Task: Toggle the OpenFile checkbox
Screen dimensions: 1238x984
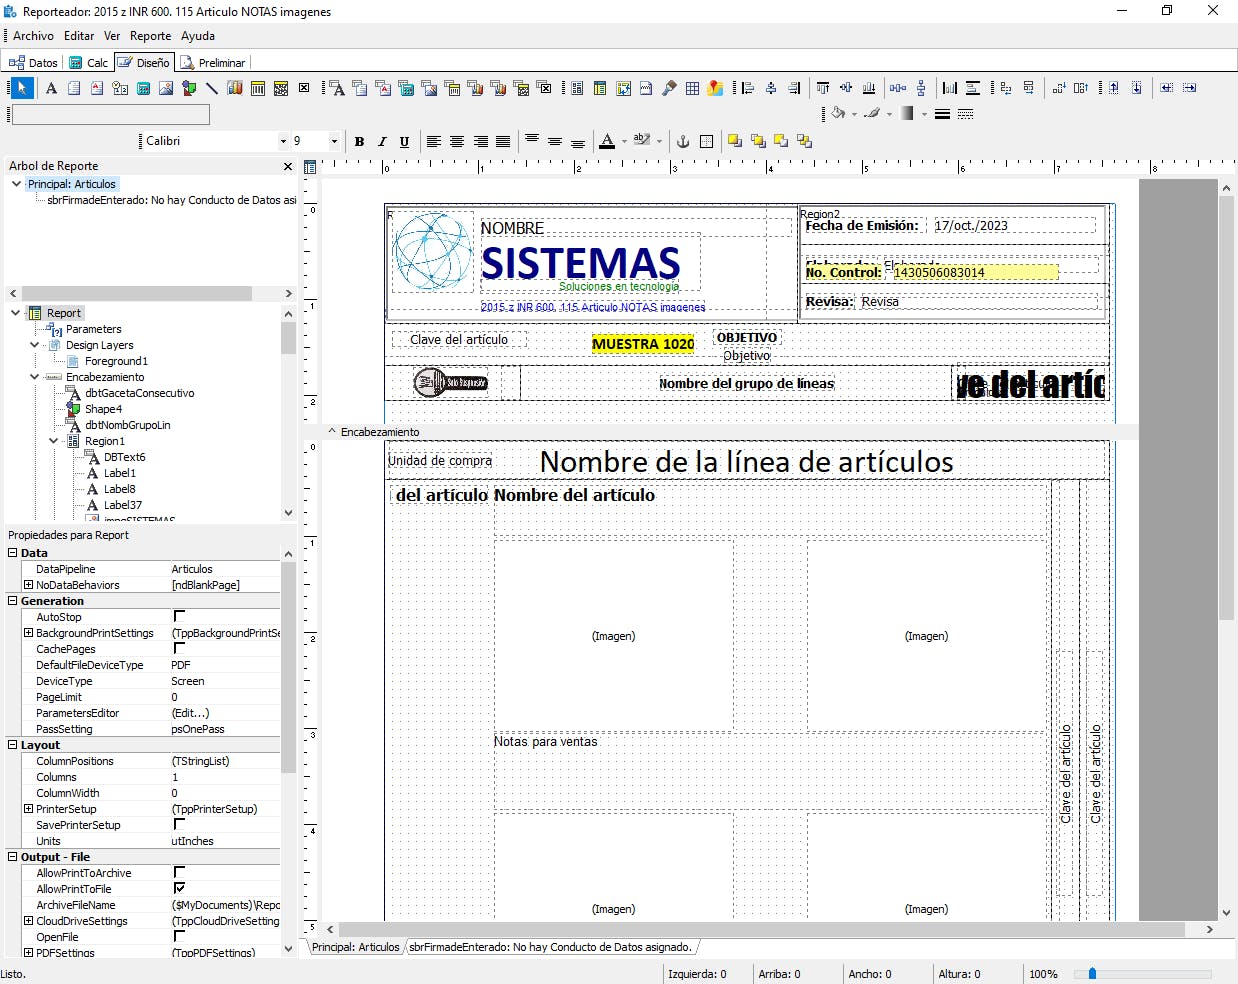Action: [x=179, y=936]
